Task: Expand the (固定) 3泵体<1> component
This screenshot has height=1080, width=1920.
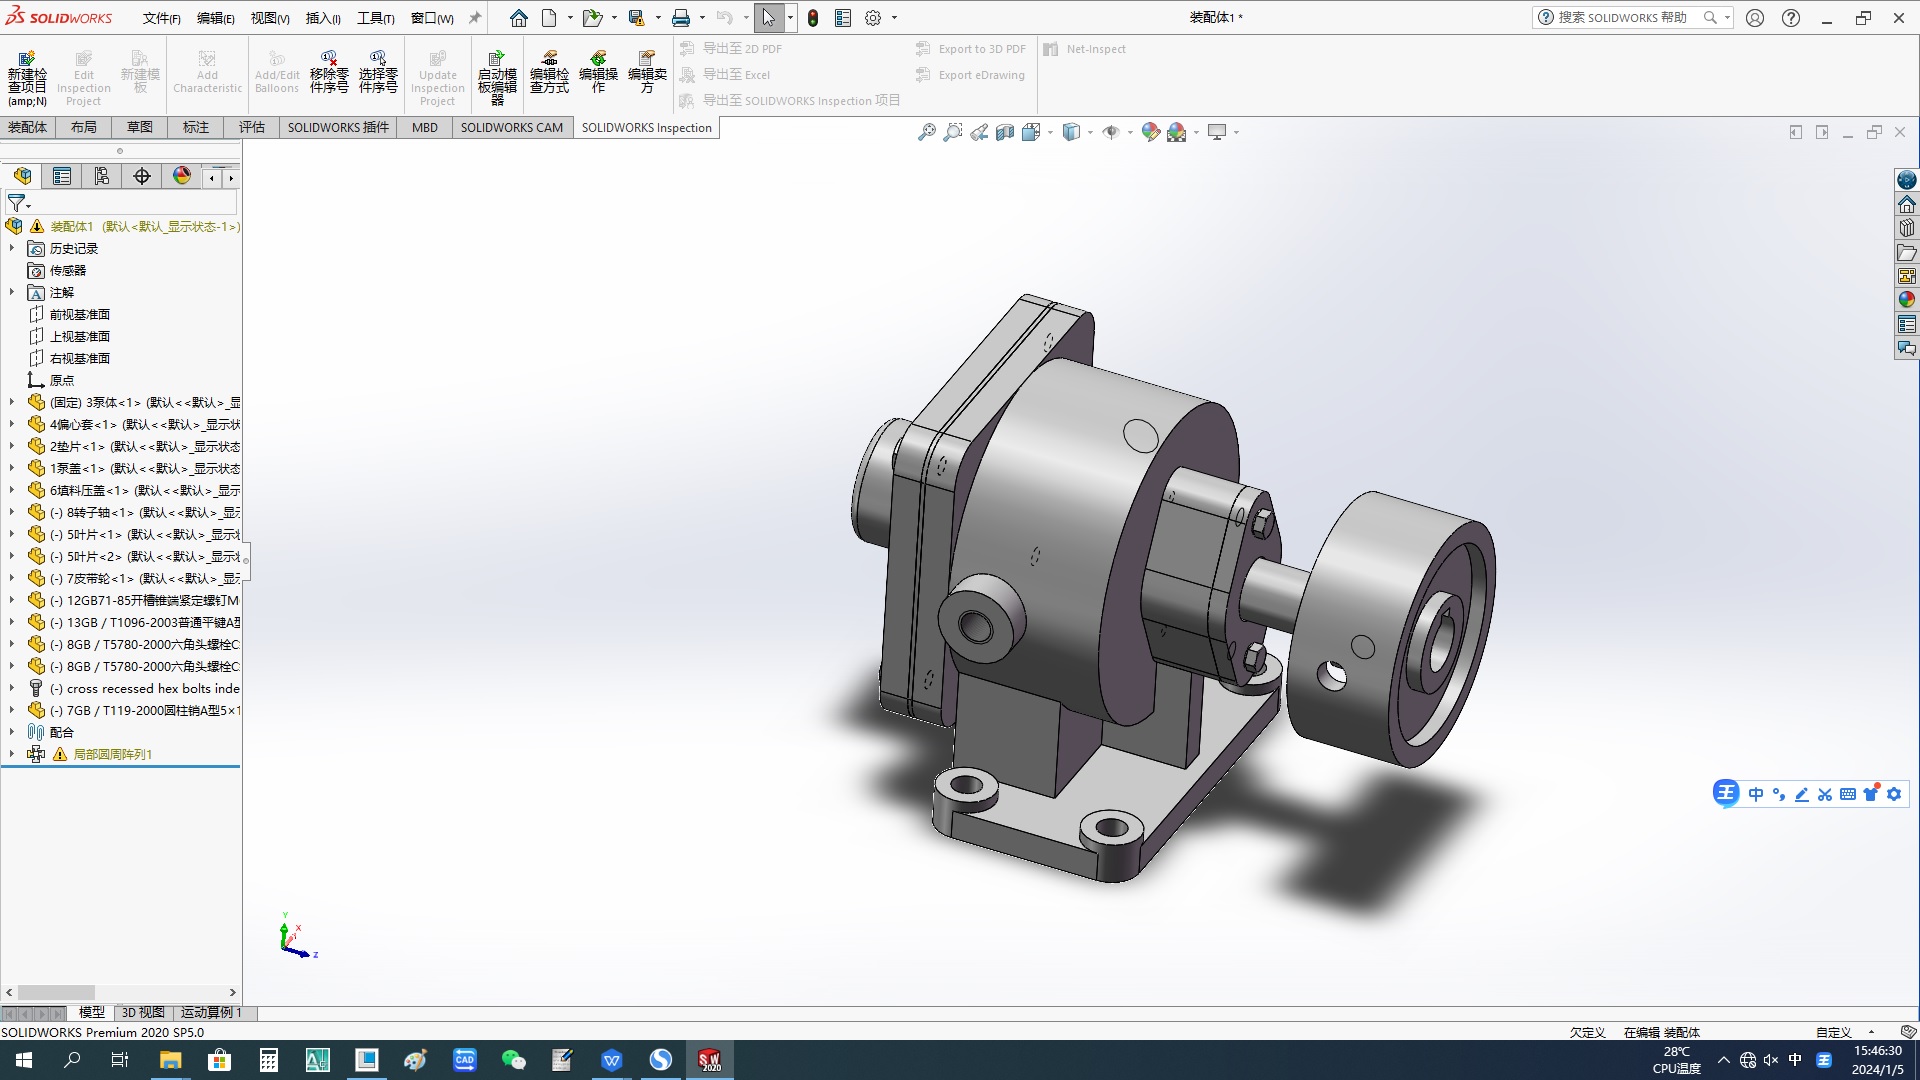Action: 12,402
